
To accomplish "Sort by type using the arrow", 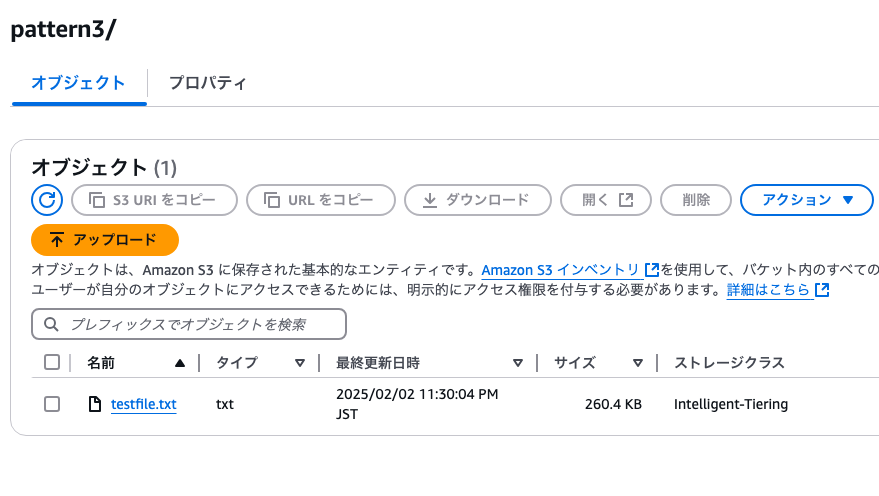I will click(x=300, y=363).
